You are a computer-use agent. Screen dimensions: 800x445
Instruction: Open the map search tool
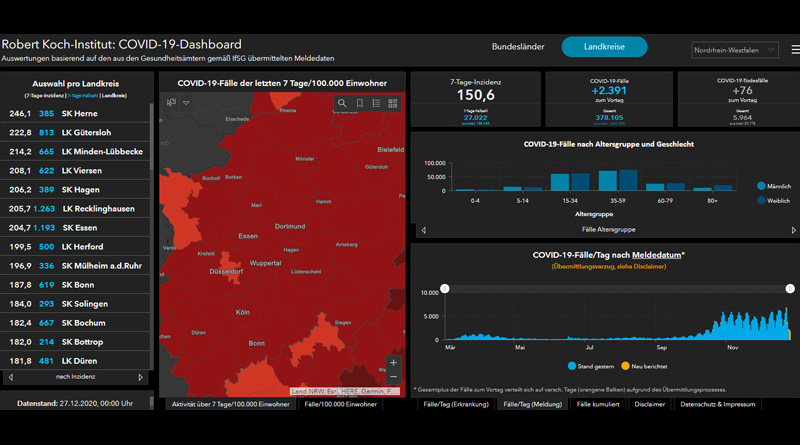pyautogui.click(x=342, y=103)
